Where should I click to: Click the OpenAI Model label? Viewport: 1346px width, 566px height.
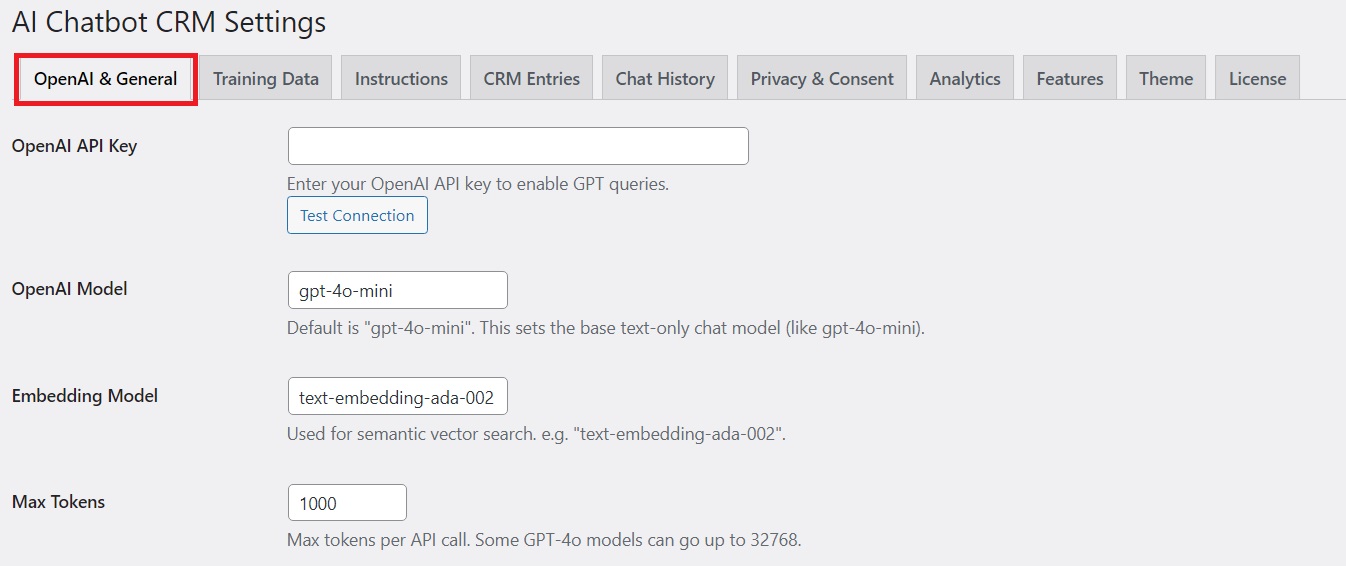(x=70, y=289)
